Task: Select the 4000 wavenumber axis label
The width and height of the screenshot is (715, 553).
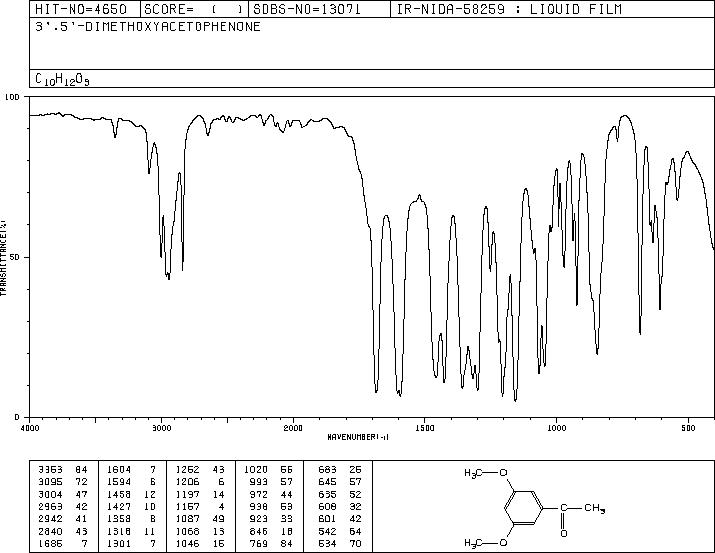Action: click(30, 428)
